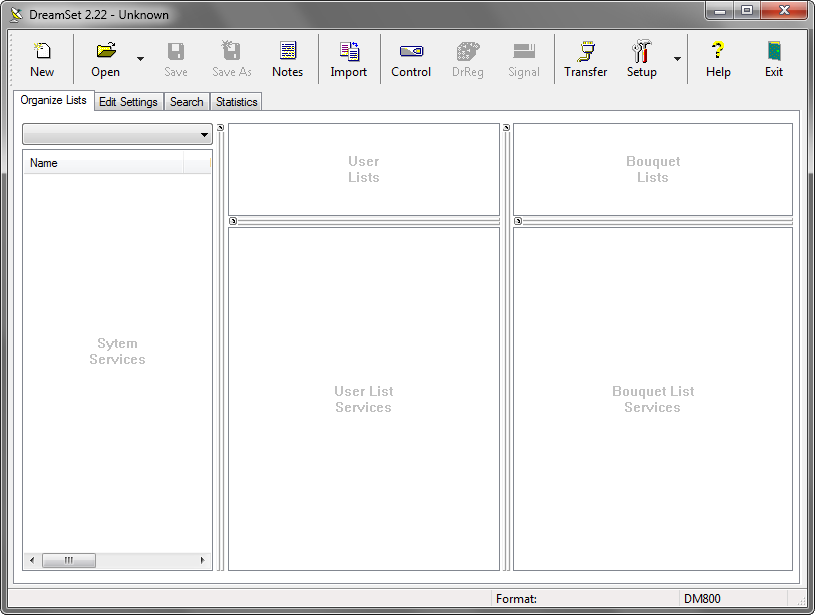The image size is (815, 615).
Task: Click inside the User List Services panel
Action: [x=364, y=399]
